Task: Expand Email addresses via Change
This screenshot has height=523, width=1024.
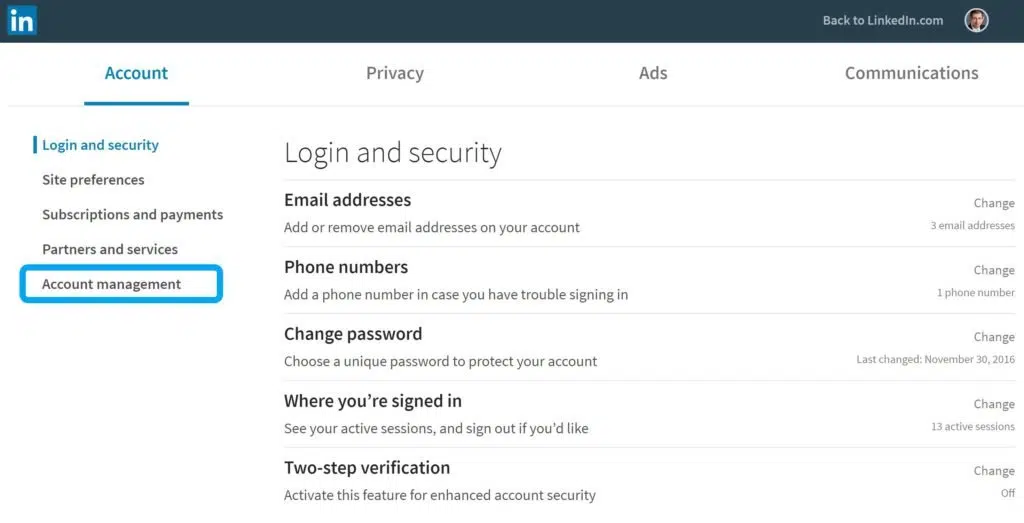Action: (x=994, y=203)
